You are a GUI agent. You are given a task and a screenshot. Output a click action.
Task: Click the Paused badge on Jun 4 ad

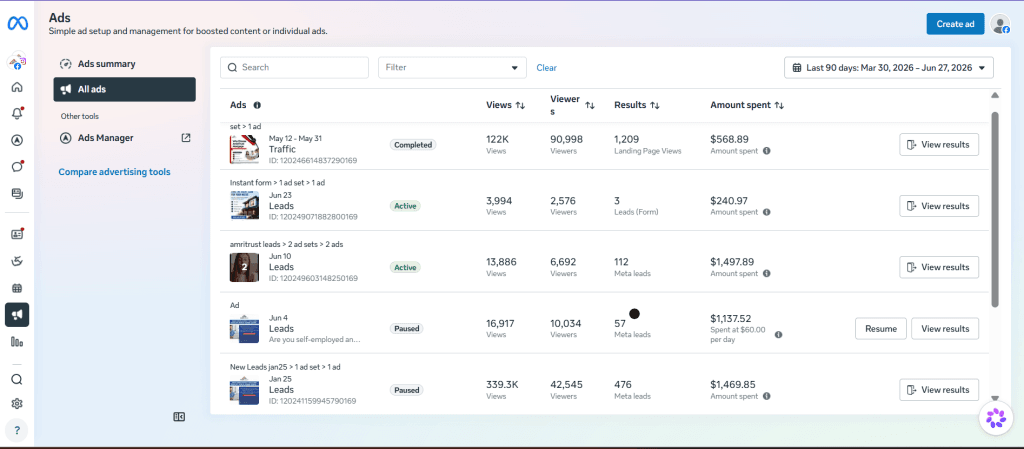click(x=406, y=329)
